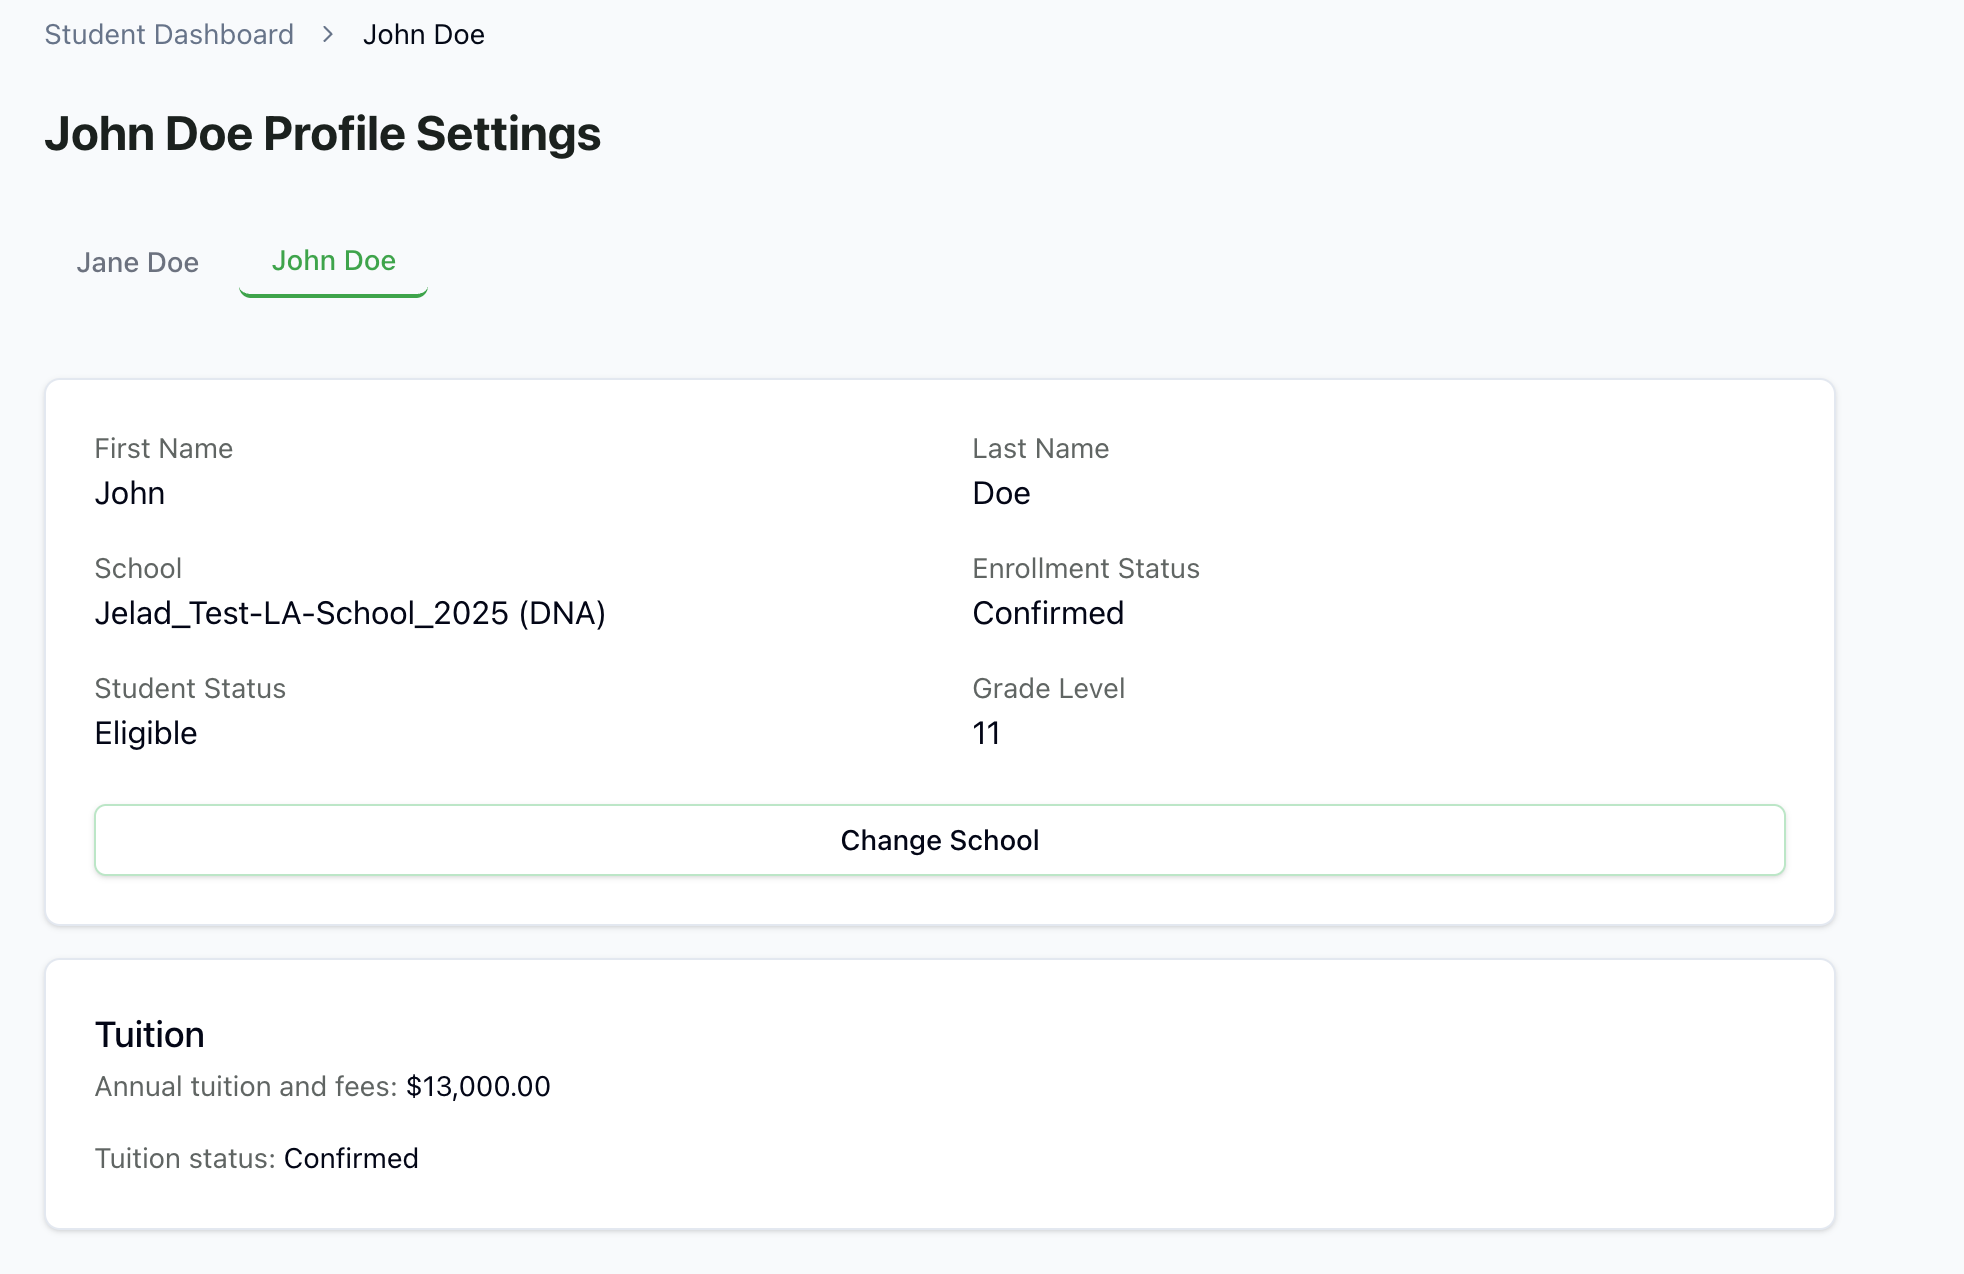Click the annual tuition amount $13,000.00
This screenshot has height=1274, width=1964.
[478, 1086]
